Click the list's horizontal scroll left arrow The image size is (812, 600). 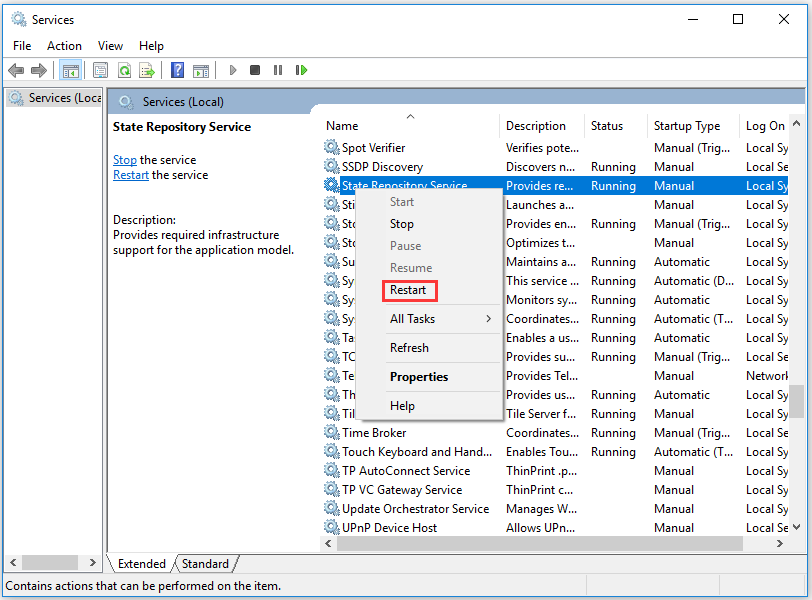[x=328, y=544]
